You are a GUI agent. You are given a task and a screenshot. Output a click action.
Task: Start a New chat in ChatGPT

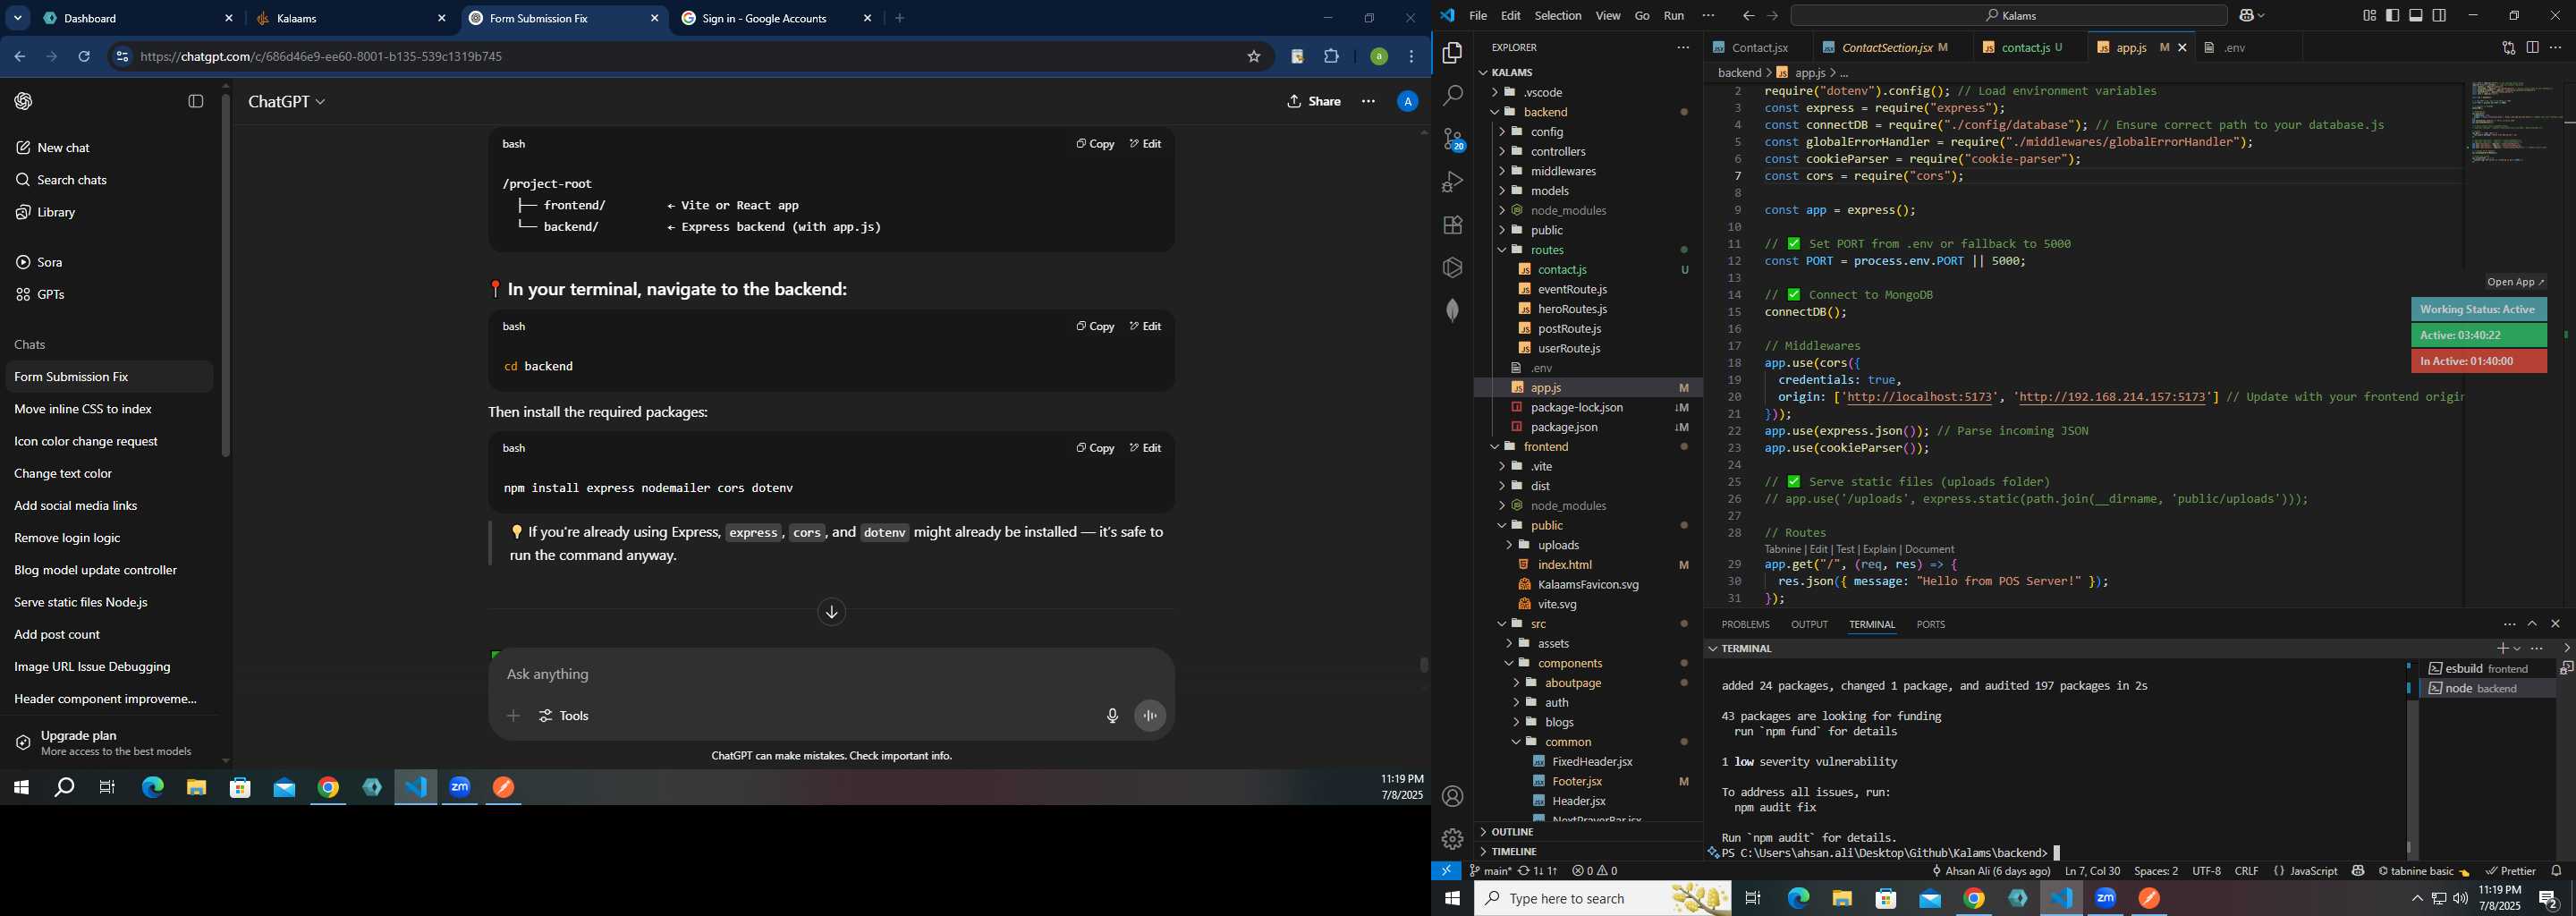63,148
